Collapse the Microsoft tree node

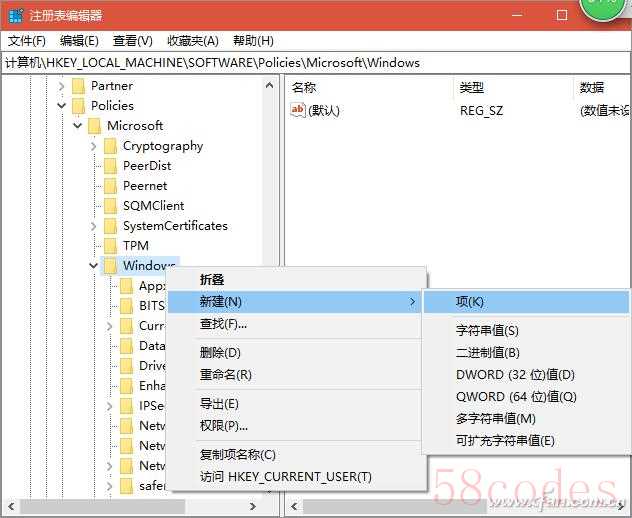click(x=78, y=126)
